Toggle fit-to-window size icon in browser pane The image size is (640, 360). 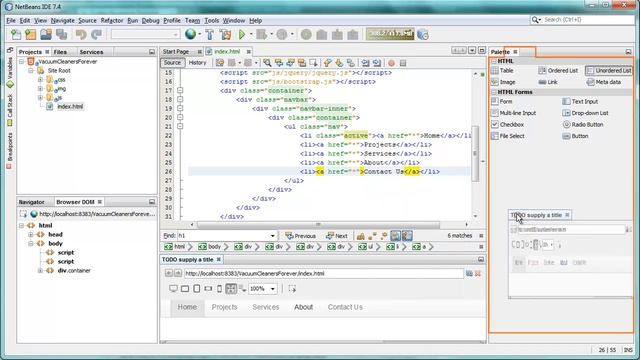(231, 289)
